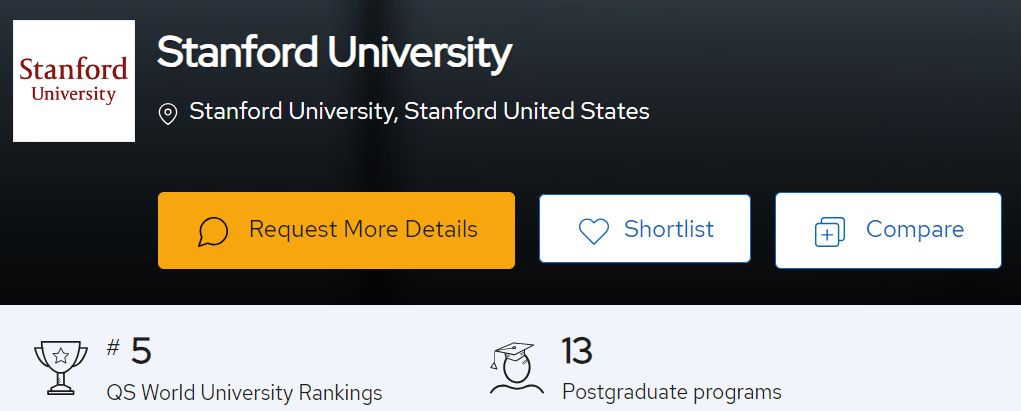Image resolution: width=1021 pixels, height=411 pixels.
Task: Click the speech bubble chat icon
Action: [213, 232]
